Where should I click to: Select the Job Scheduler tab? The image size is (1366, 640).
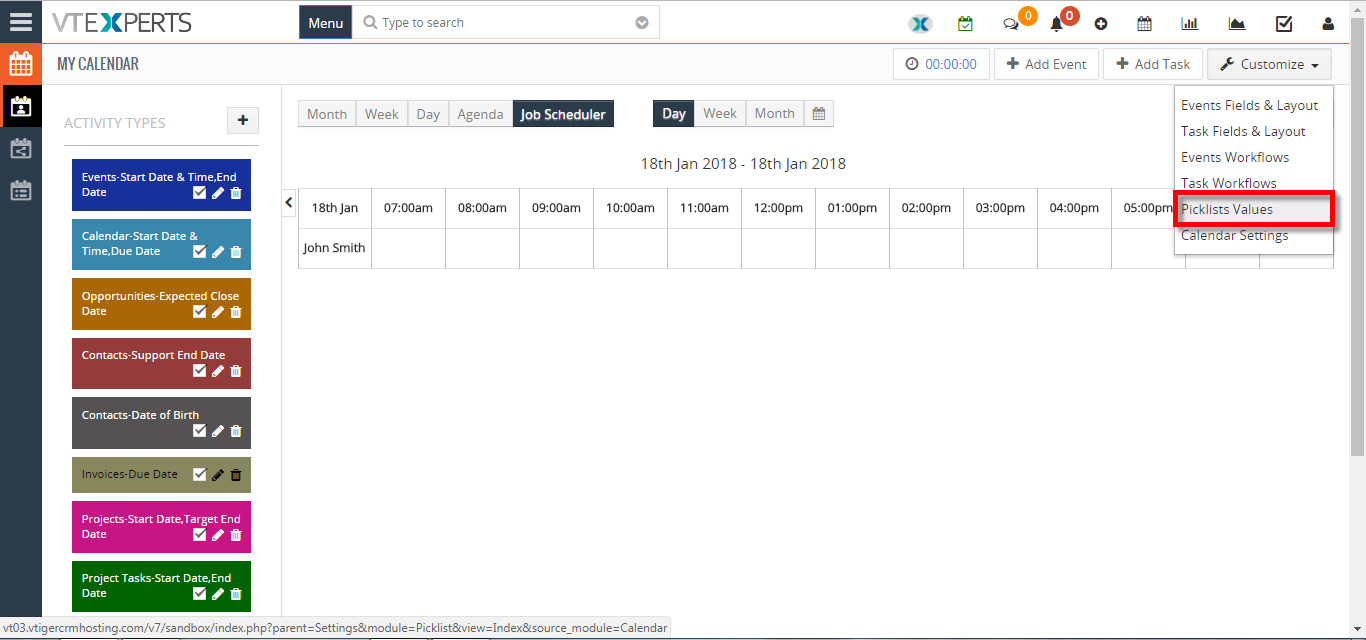pos(563,114)
